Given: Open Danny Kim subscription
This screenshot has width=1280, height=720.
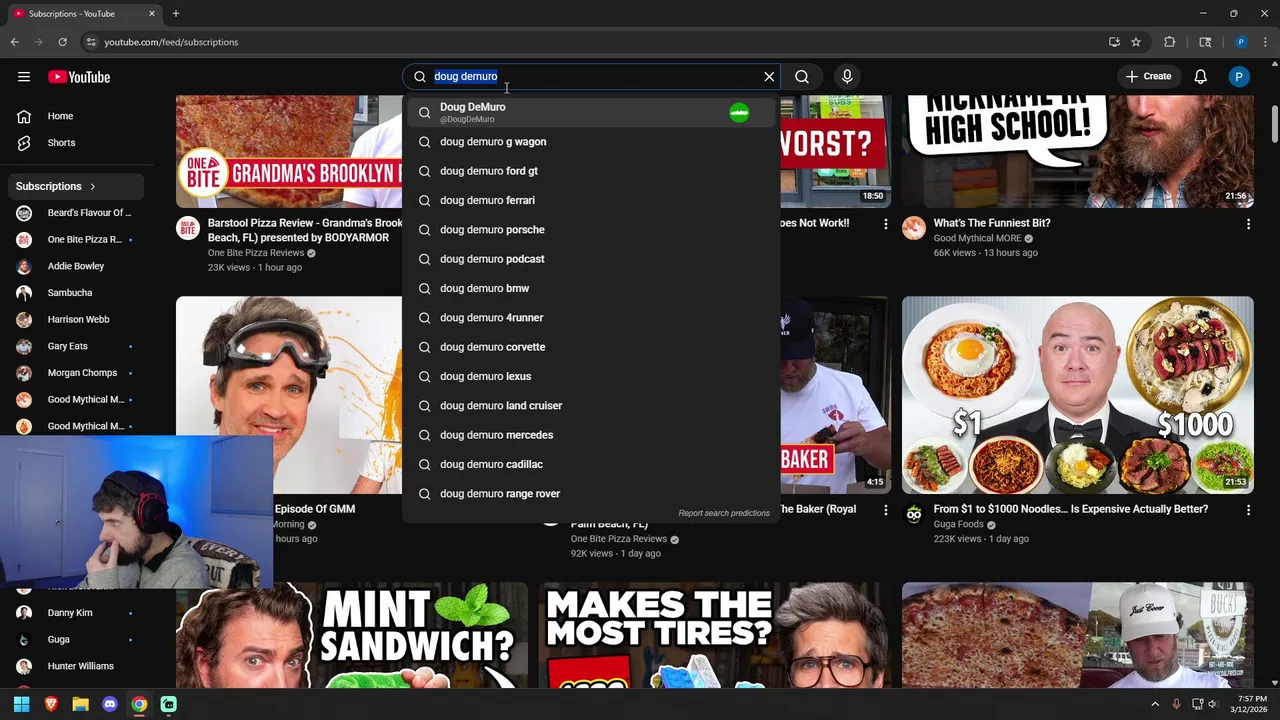Looking at the screenshot, I should coord(76,613).
